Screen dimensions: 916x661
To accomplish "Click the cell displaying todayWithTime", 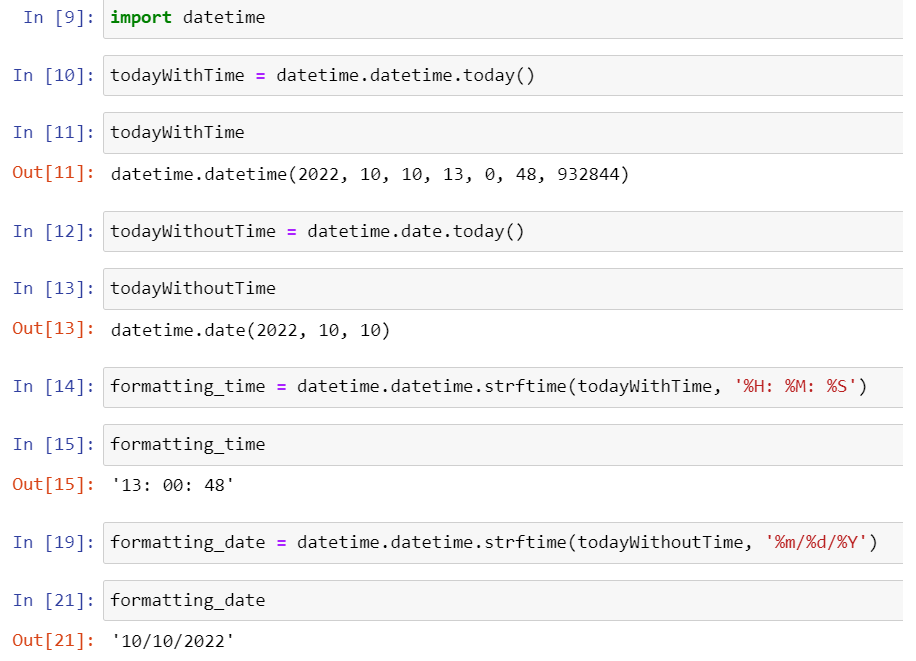I will coord(300,131).
